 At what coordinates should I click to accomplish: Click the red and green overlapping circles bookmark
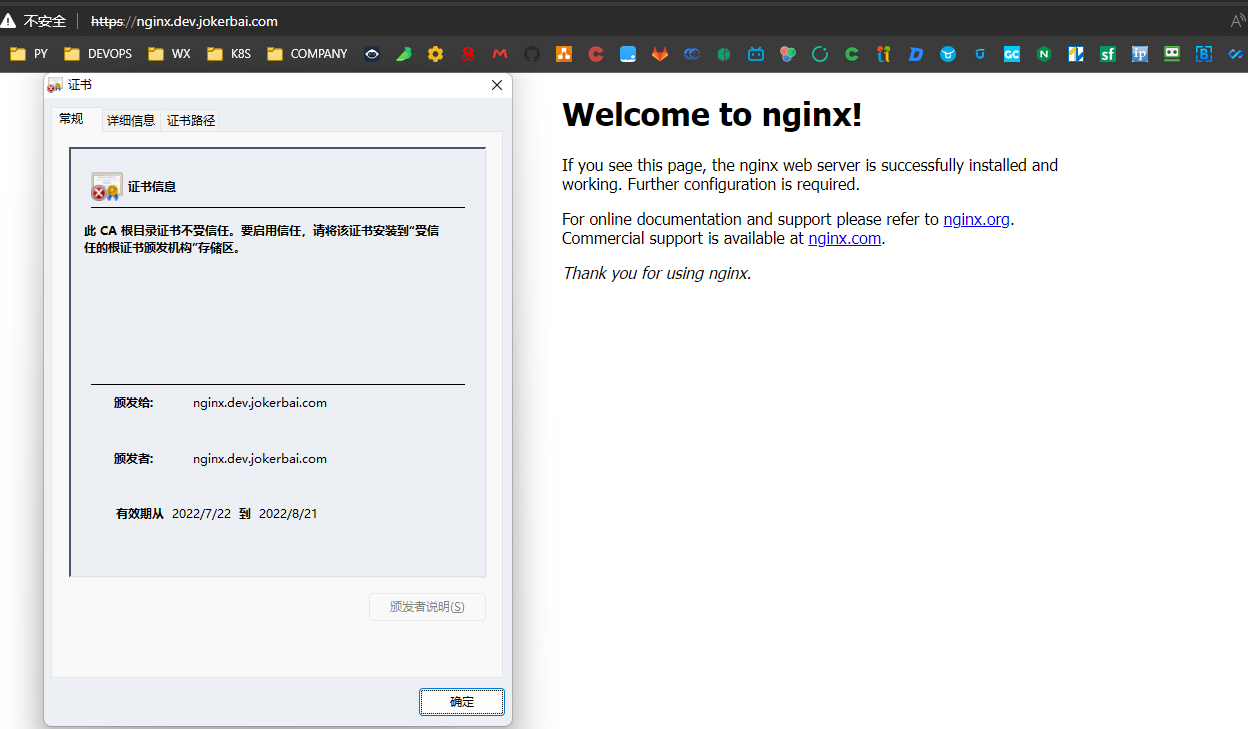(x=788, y=54)
